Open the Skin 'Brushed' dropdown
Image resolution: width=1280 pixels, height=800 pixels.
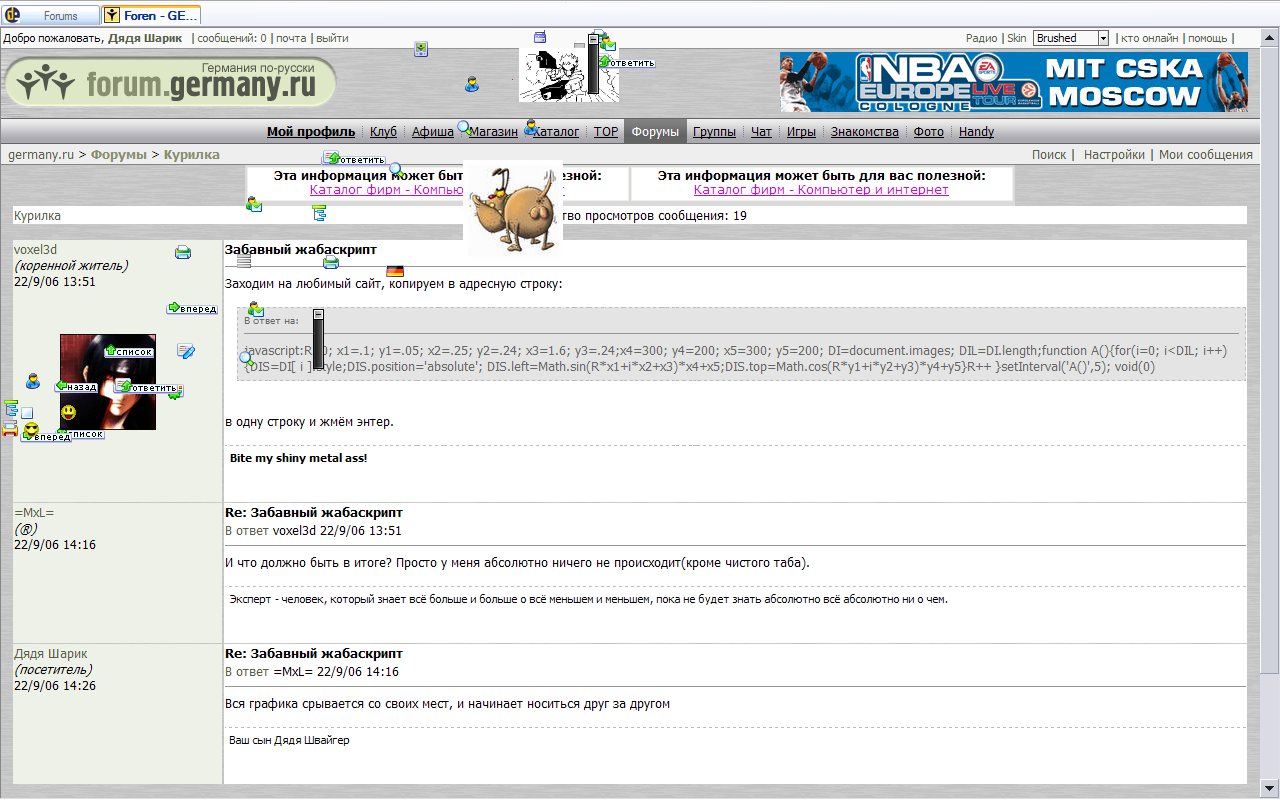click(1103, 38)
